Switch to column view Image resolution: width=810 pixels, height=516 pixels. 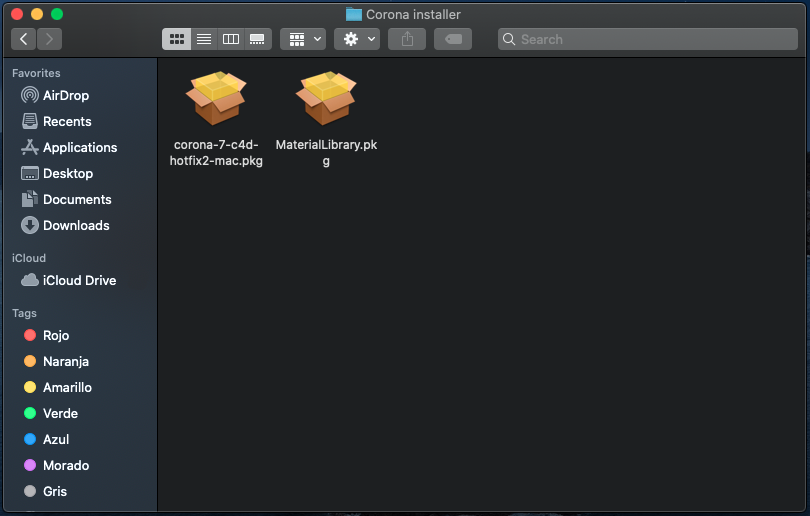(x=231, y=39)
